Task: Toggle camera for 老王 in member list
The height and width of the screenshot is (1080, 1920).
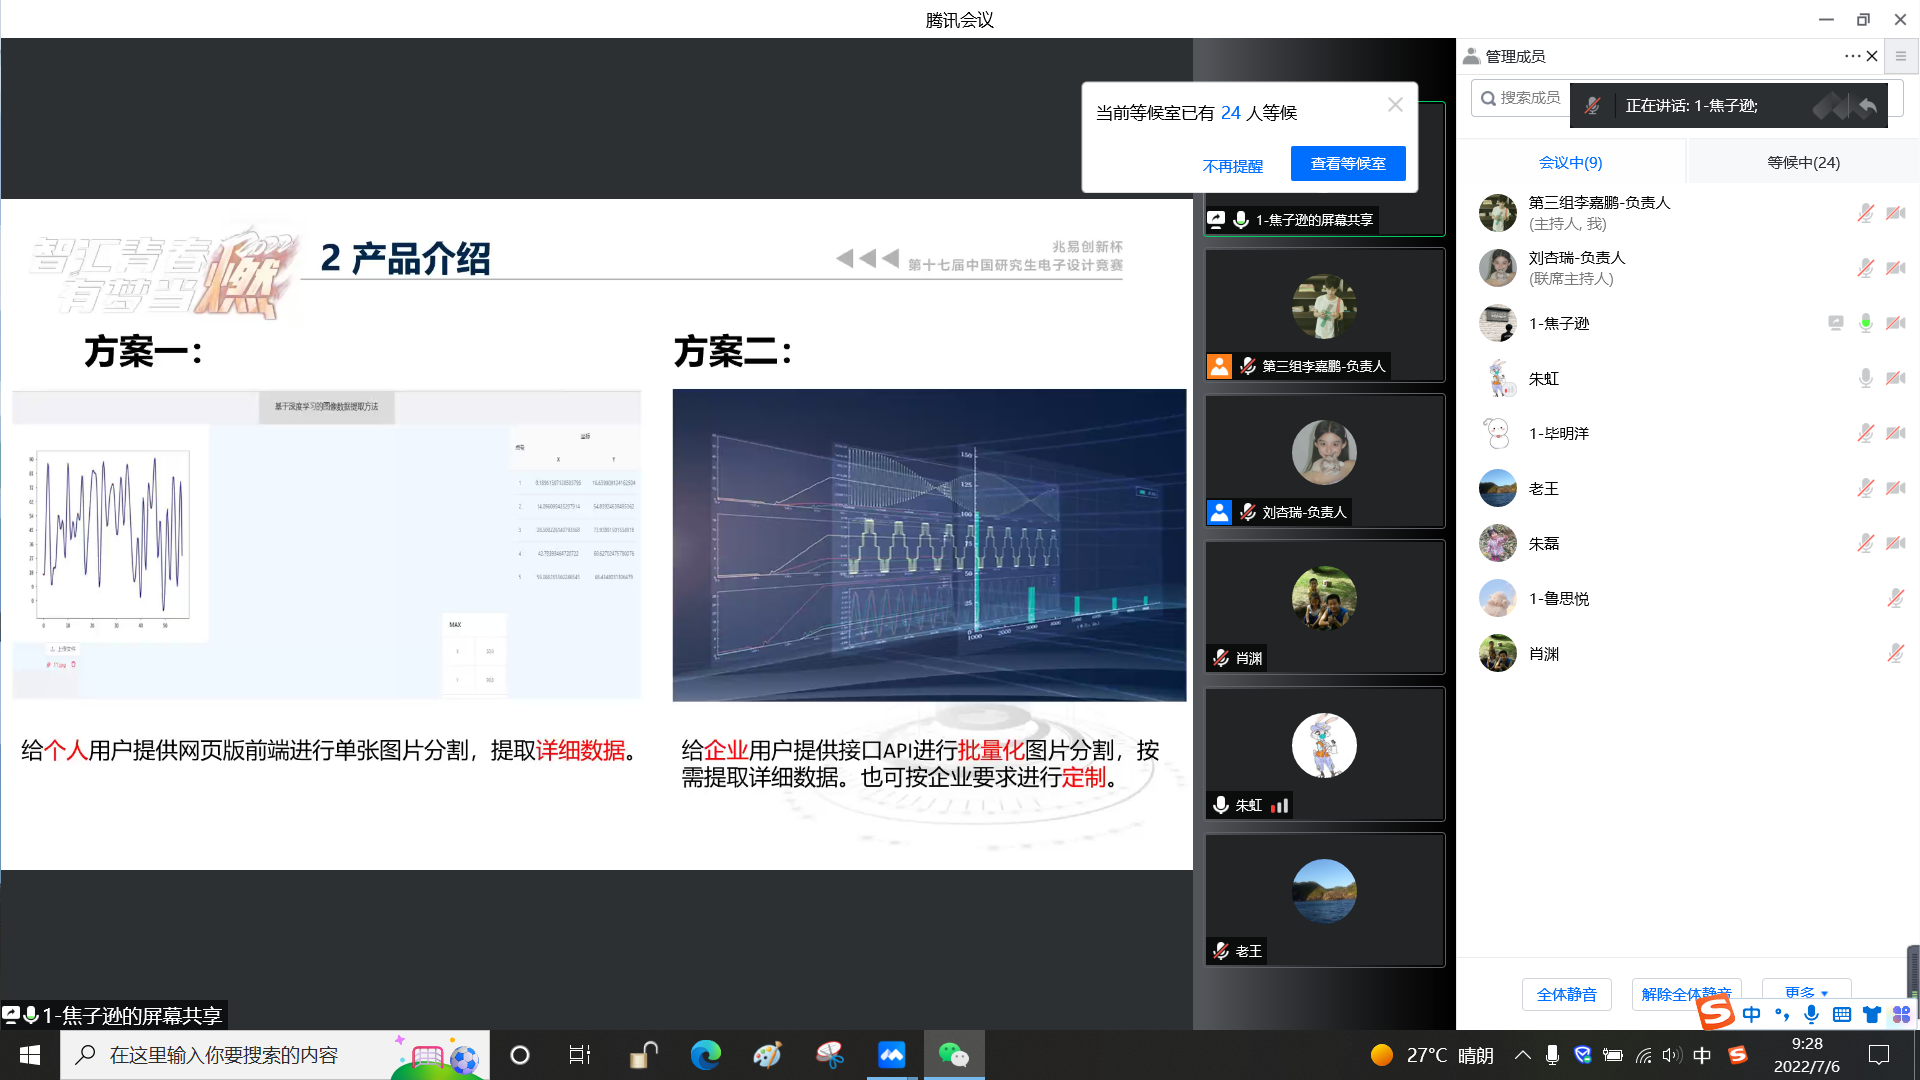Action: tap(1895, 488)
